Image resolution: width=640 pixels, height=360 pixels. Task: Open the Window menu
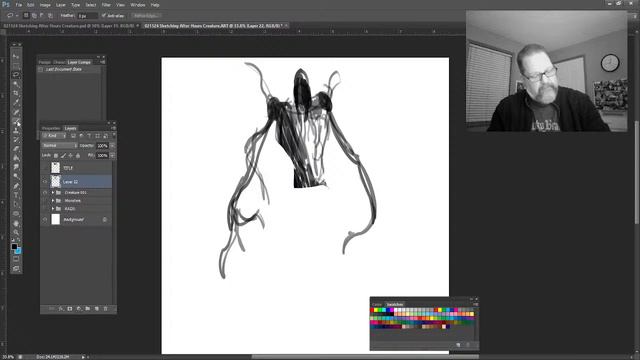point(138,5)
